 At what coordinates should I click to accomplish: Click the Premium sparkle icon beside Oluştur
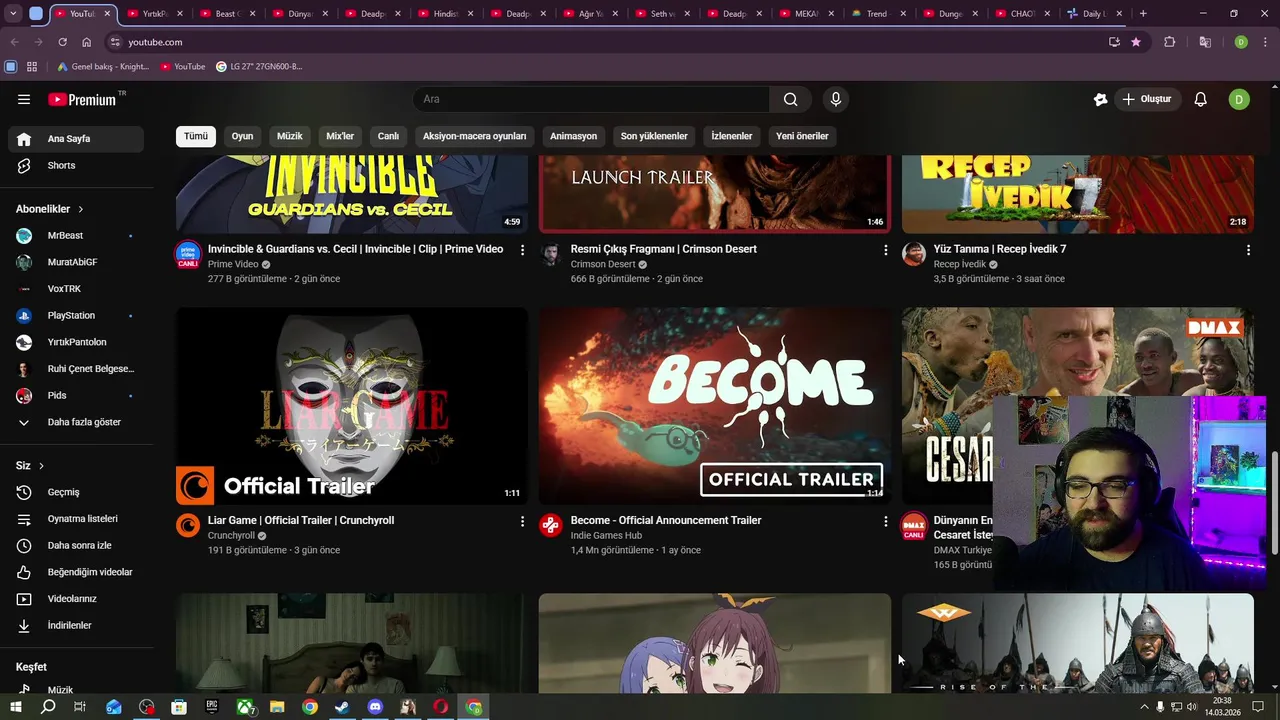1100,99
